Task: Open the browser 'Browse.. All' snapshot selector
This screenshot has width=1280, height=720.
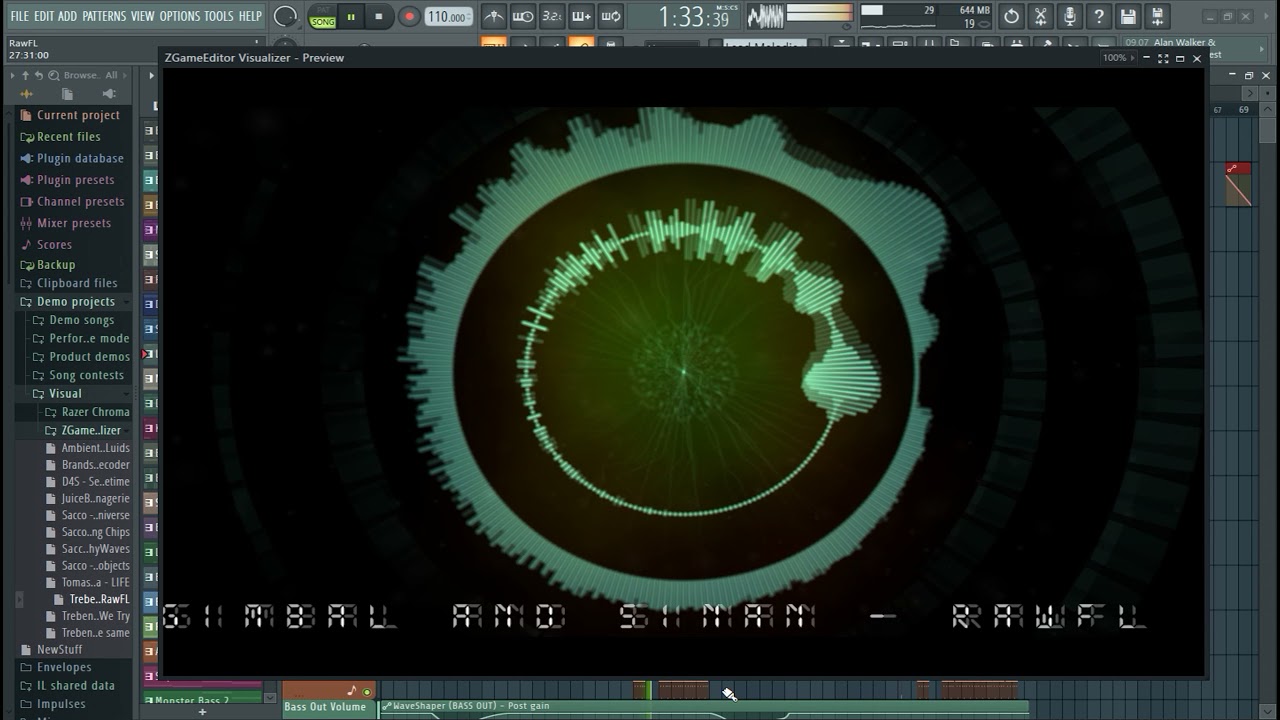Action: (90, 75)
